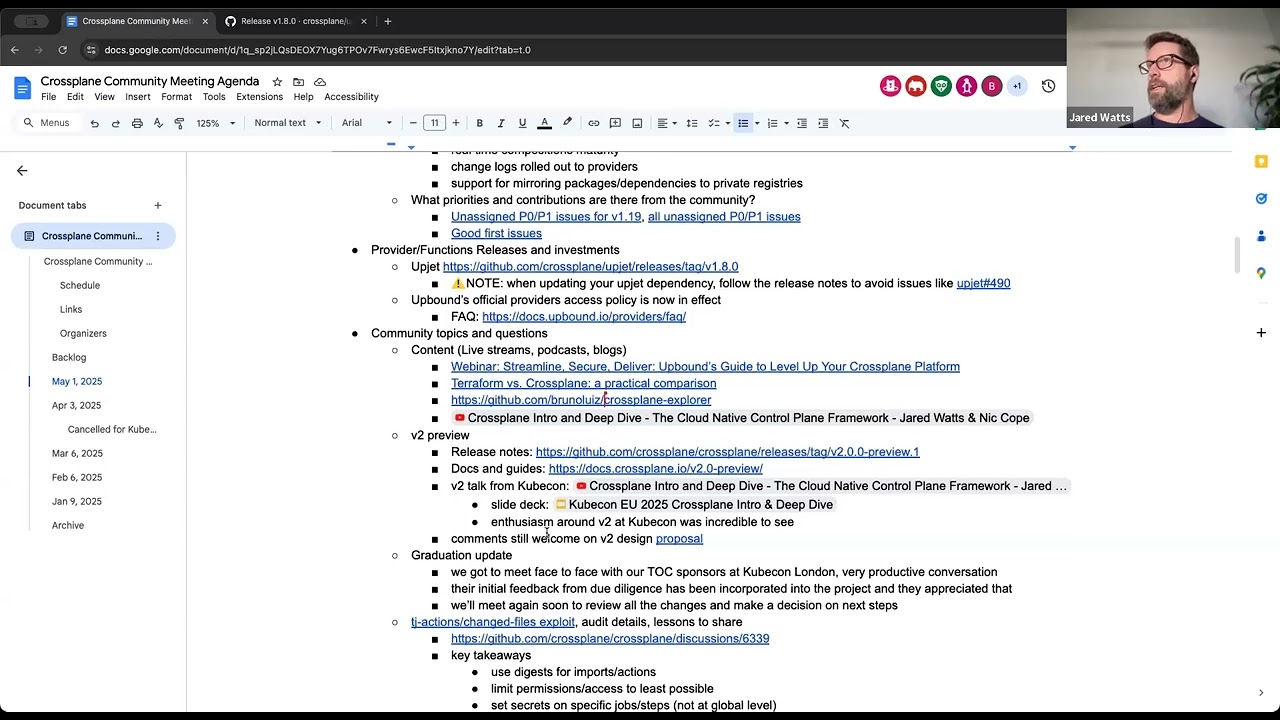Toggle the numbered list button

coord(772,123)
